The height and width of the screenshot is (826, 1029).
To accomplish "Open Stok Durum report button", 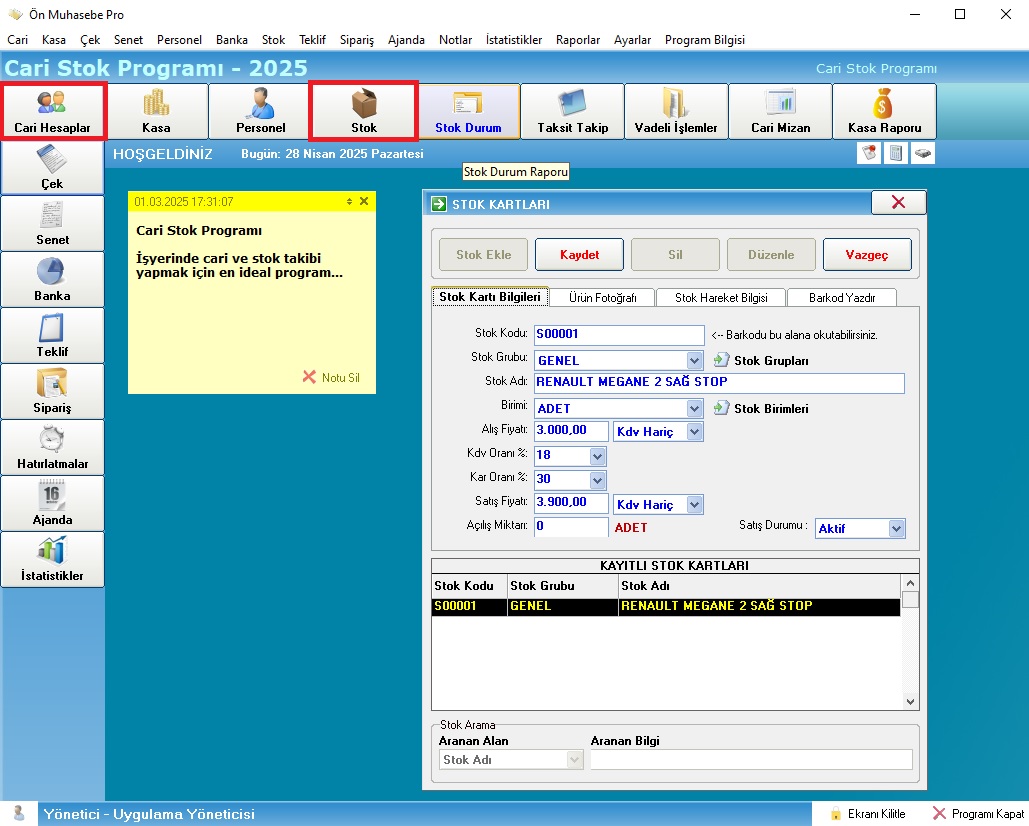I will (x=469, y=111).
